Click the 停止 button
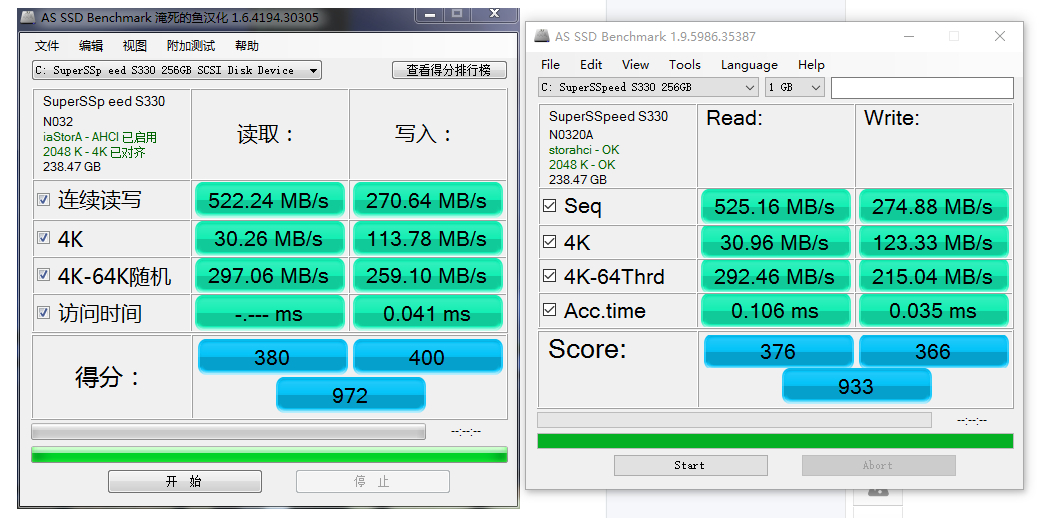This screenshot has height=518, width=1041. (372, 481)
